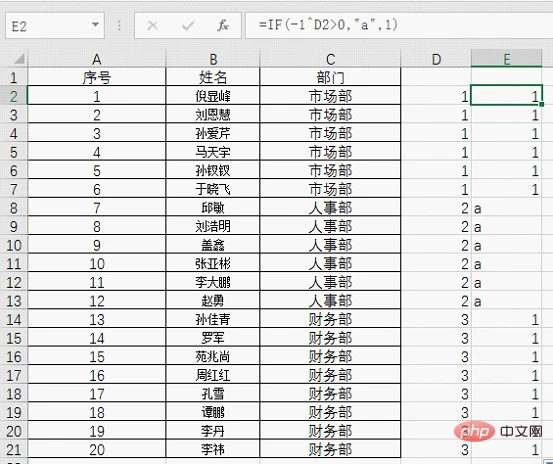Select row 14 header
This screenshot has height=464, width=553.
[13, 319]
